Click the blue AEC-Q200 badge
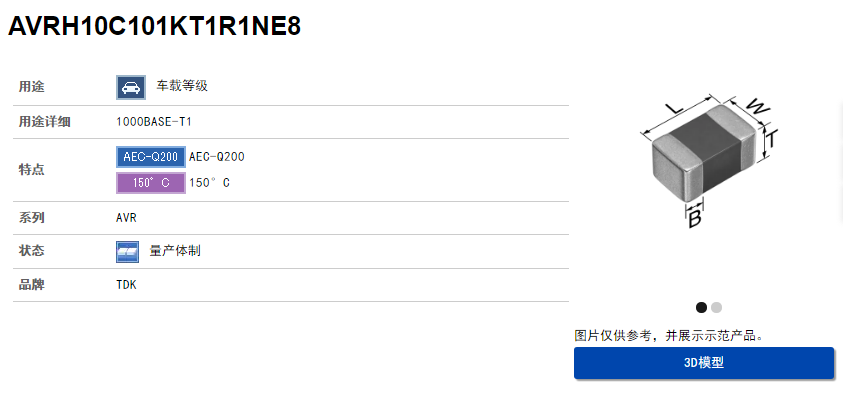The width and height of the screenshot is (843, 395). click(151, 157)
